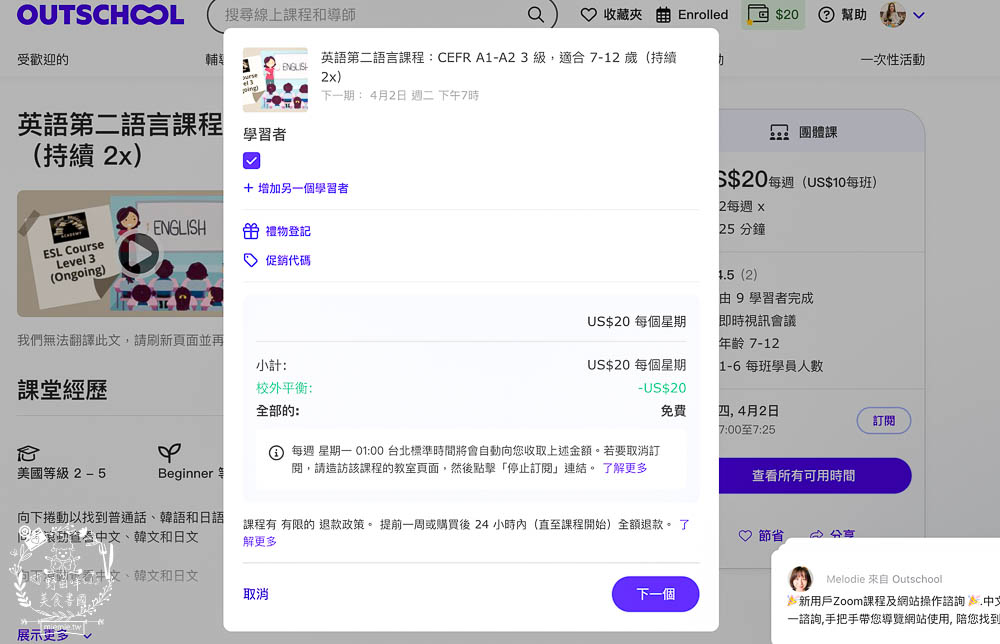1000x644 pixels.
Task: Click the 節省 heart icon
Action: tap(745, 536)
